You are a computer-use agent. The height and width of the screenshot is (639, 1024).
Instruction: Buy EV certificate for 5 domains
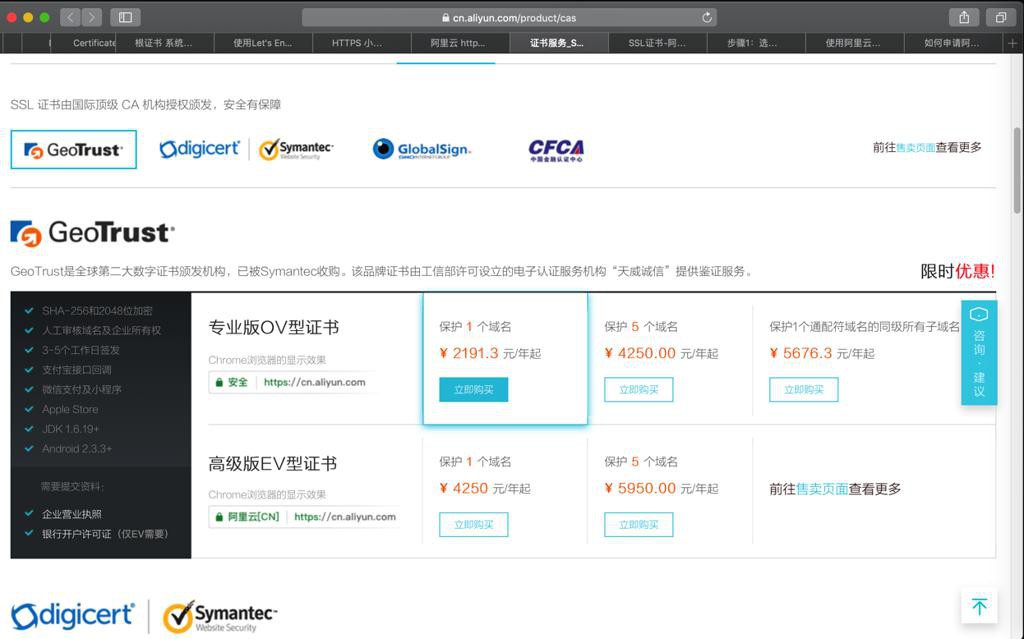[639, 524]
